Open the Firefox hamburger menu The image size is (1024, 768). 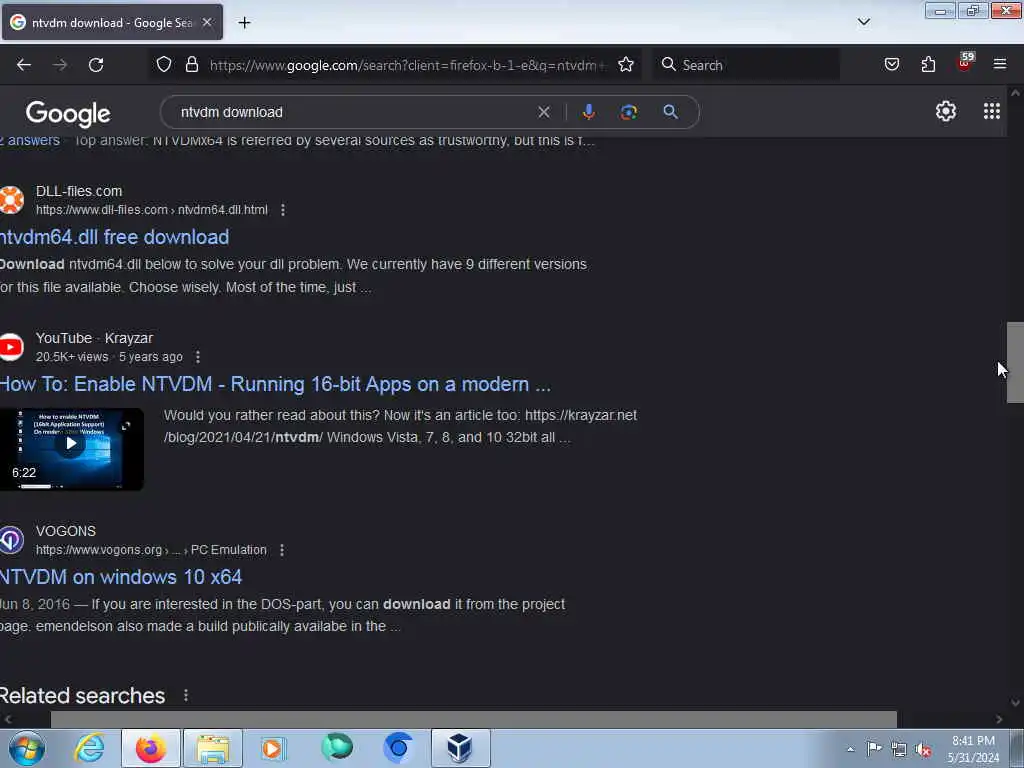[x=1000, y=64]
